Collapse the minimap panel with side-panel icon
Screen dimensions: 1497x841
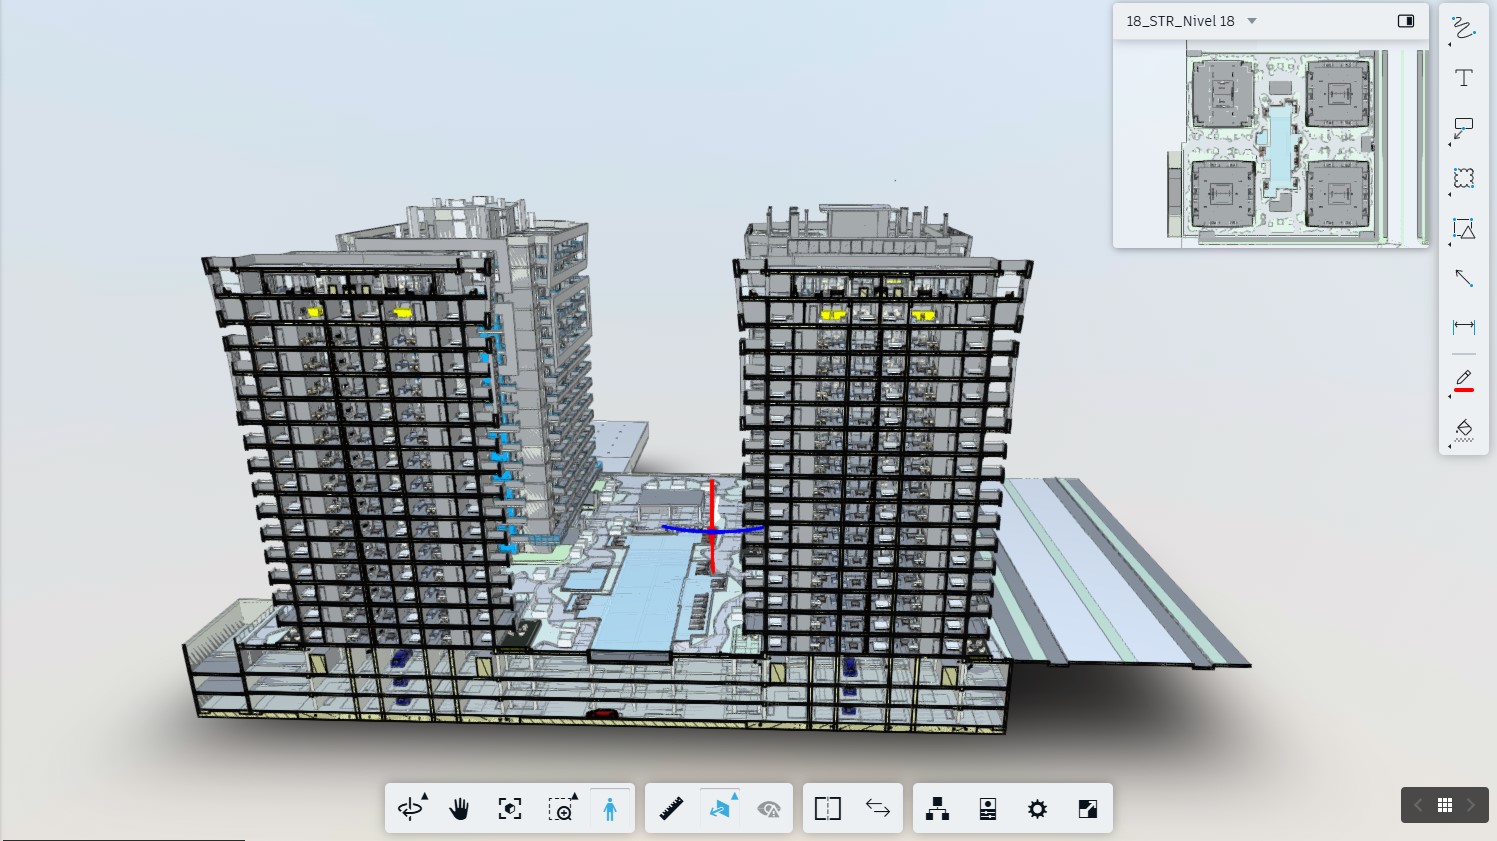coord(1406,20)
